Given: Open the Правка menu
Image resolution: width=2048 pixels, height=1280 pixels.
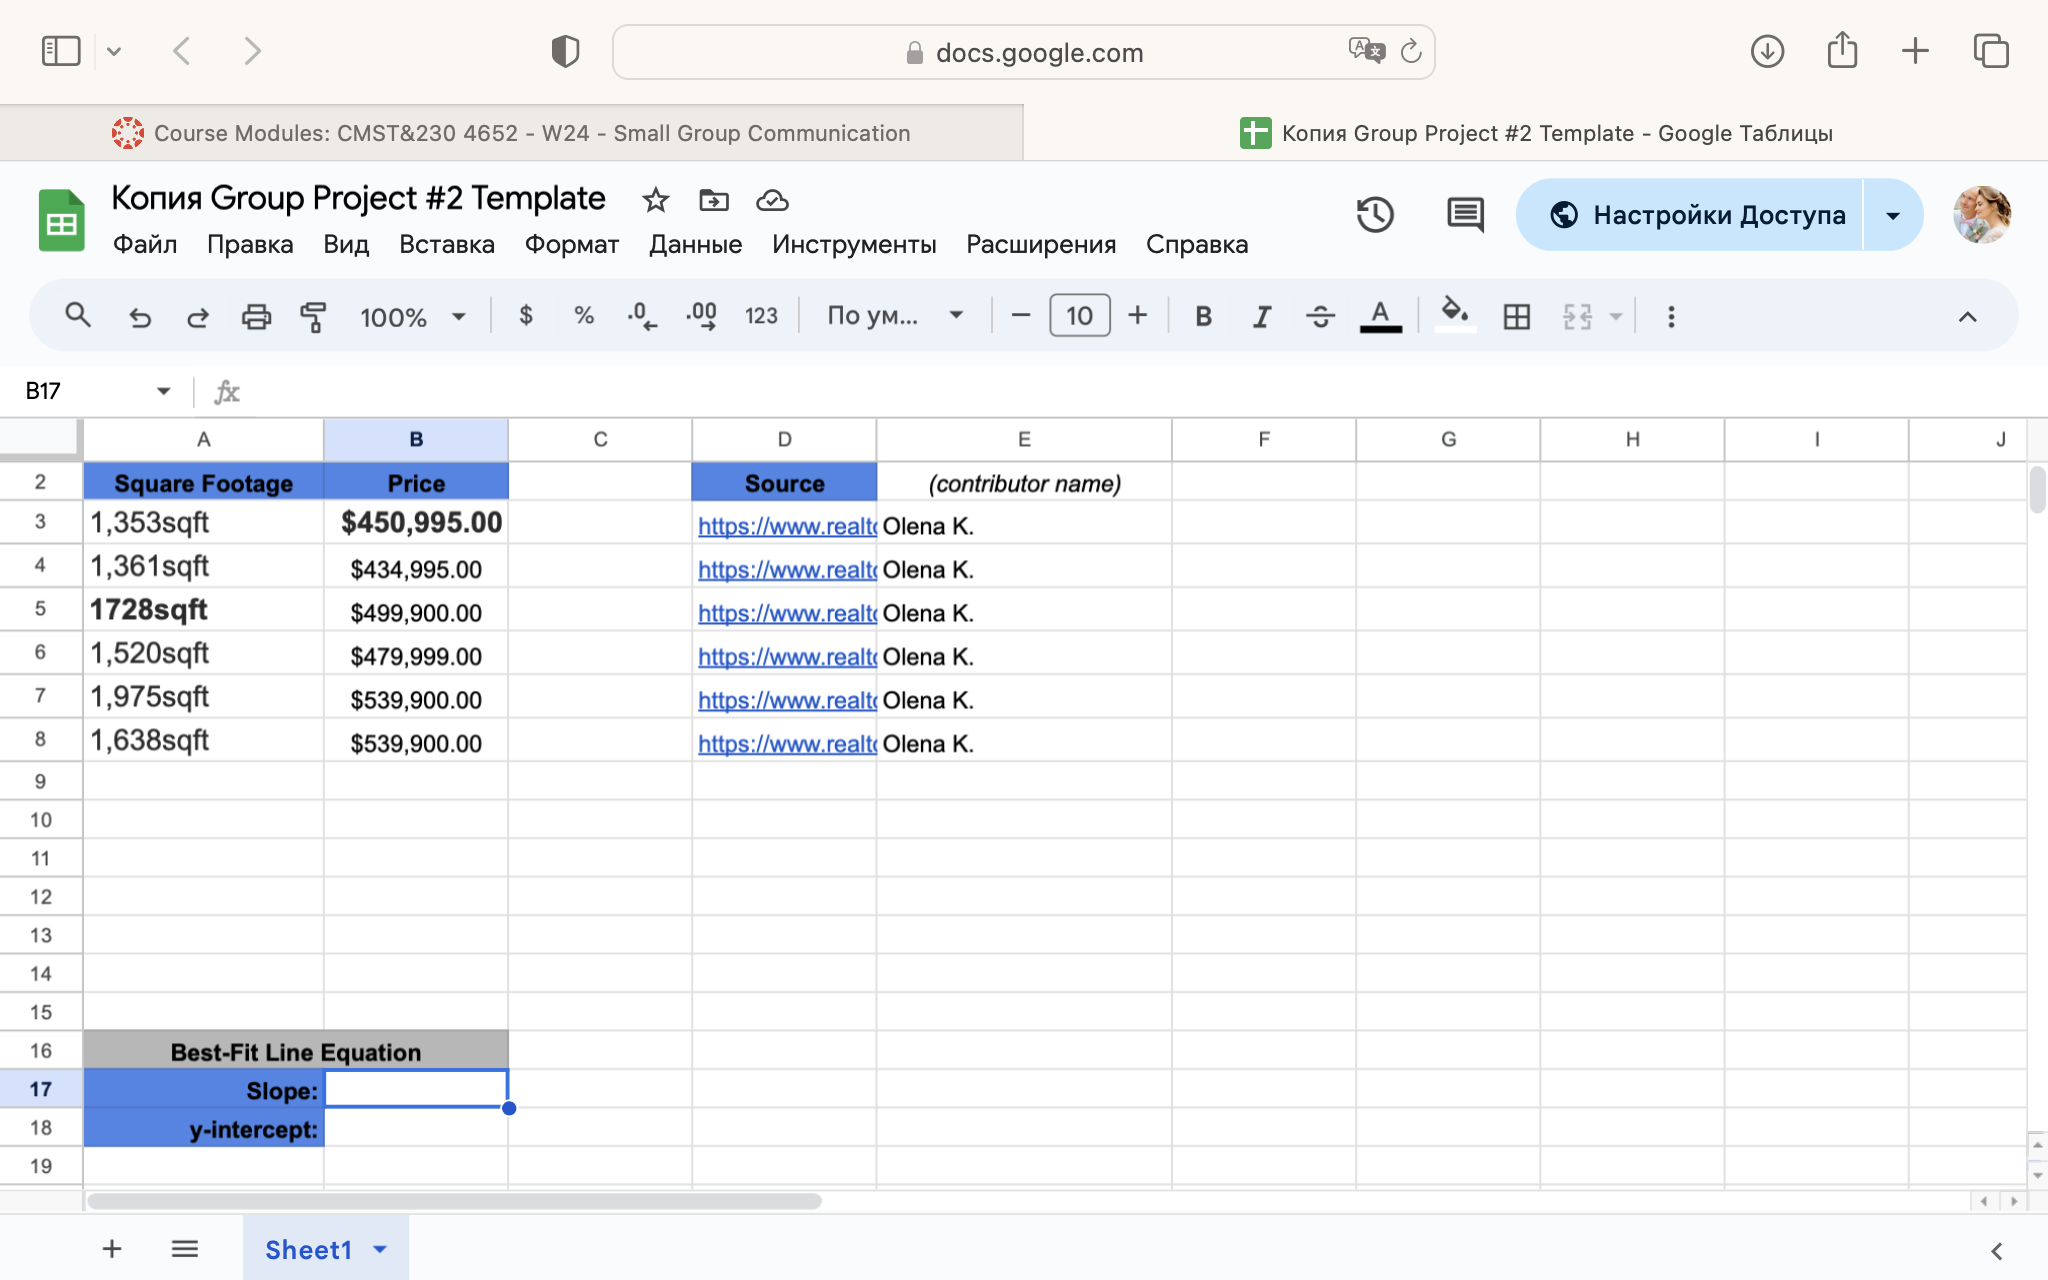Looking at the screenshot, I should [x=250, y=244].
